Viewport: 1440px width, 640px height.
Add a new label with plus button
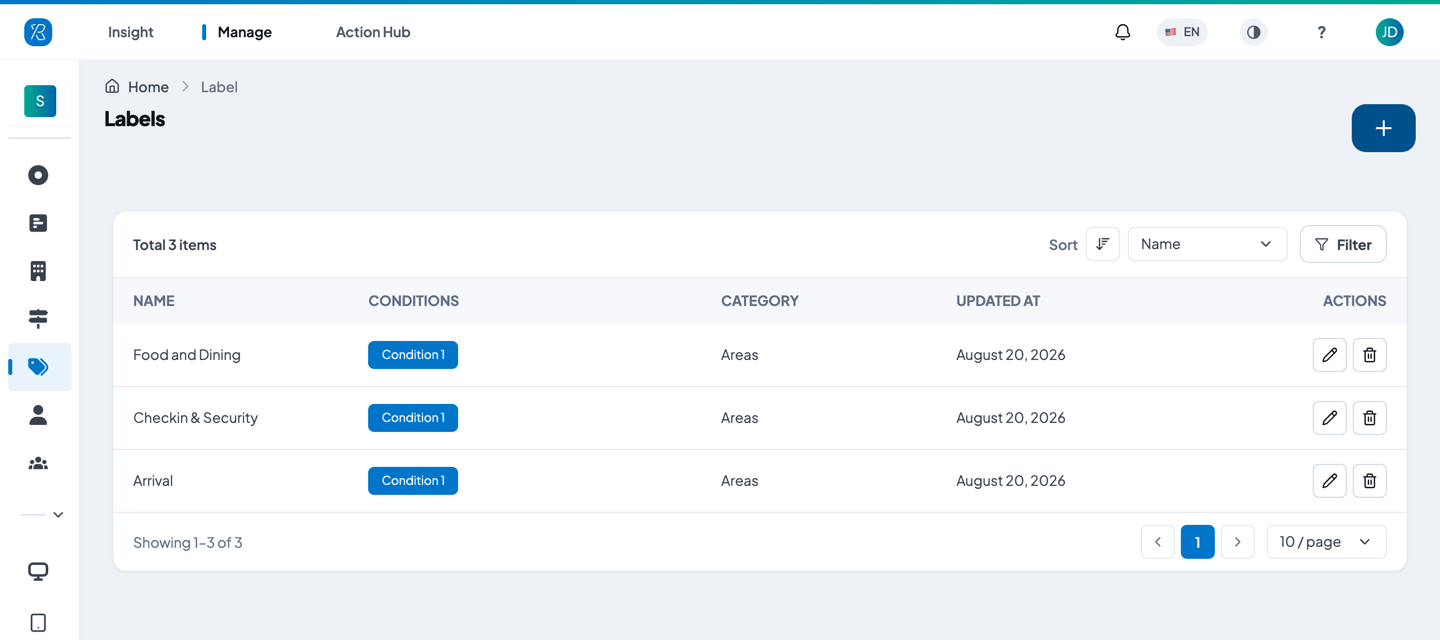click(x=1383, y=128)
